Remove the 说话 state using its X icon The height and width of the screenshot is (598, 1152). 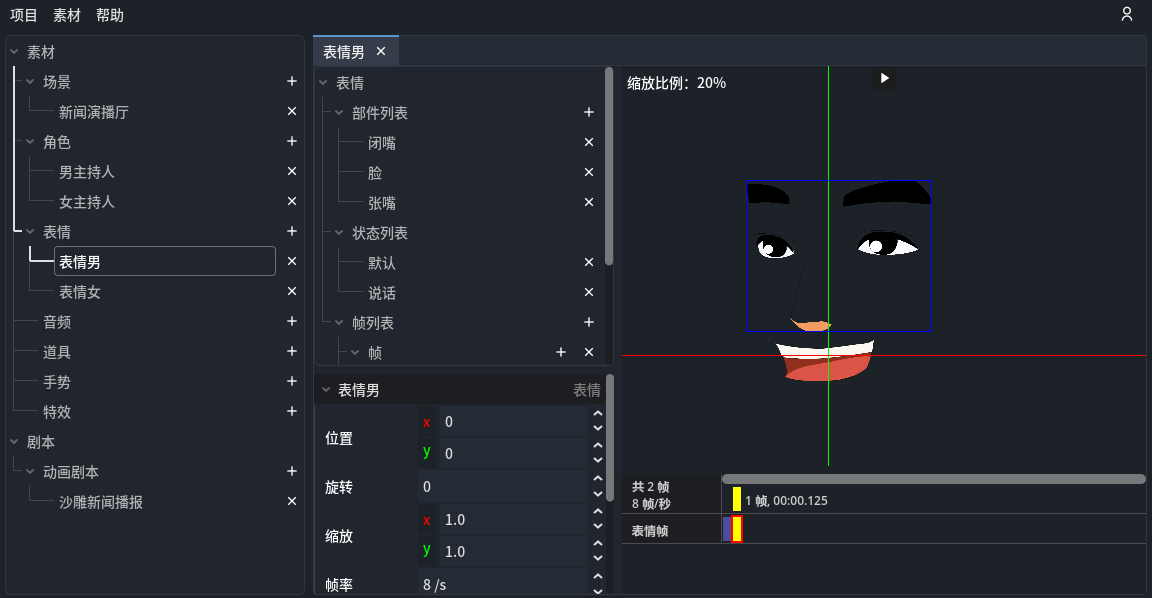(x=589, y=292)
